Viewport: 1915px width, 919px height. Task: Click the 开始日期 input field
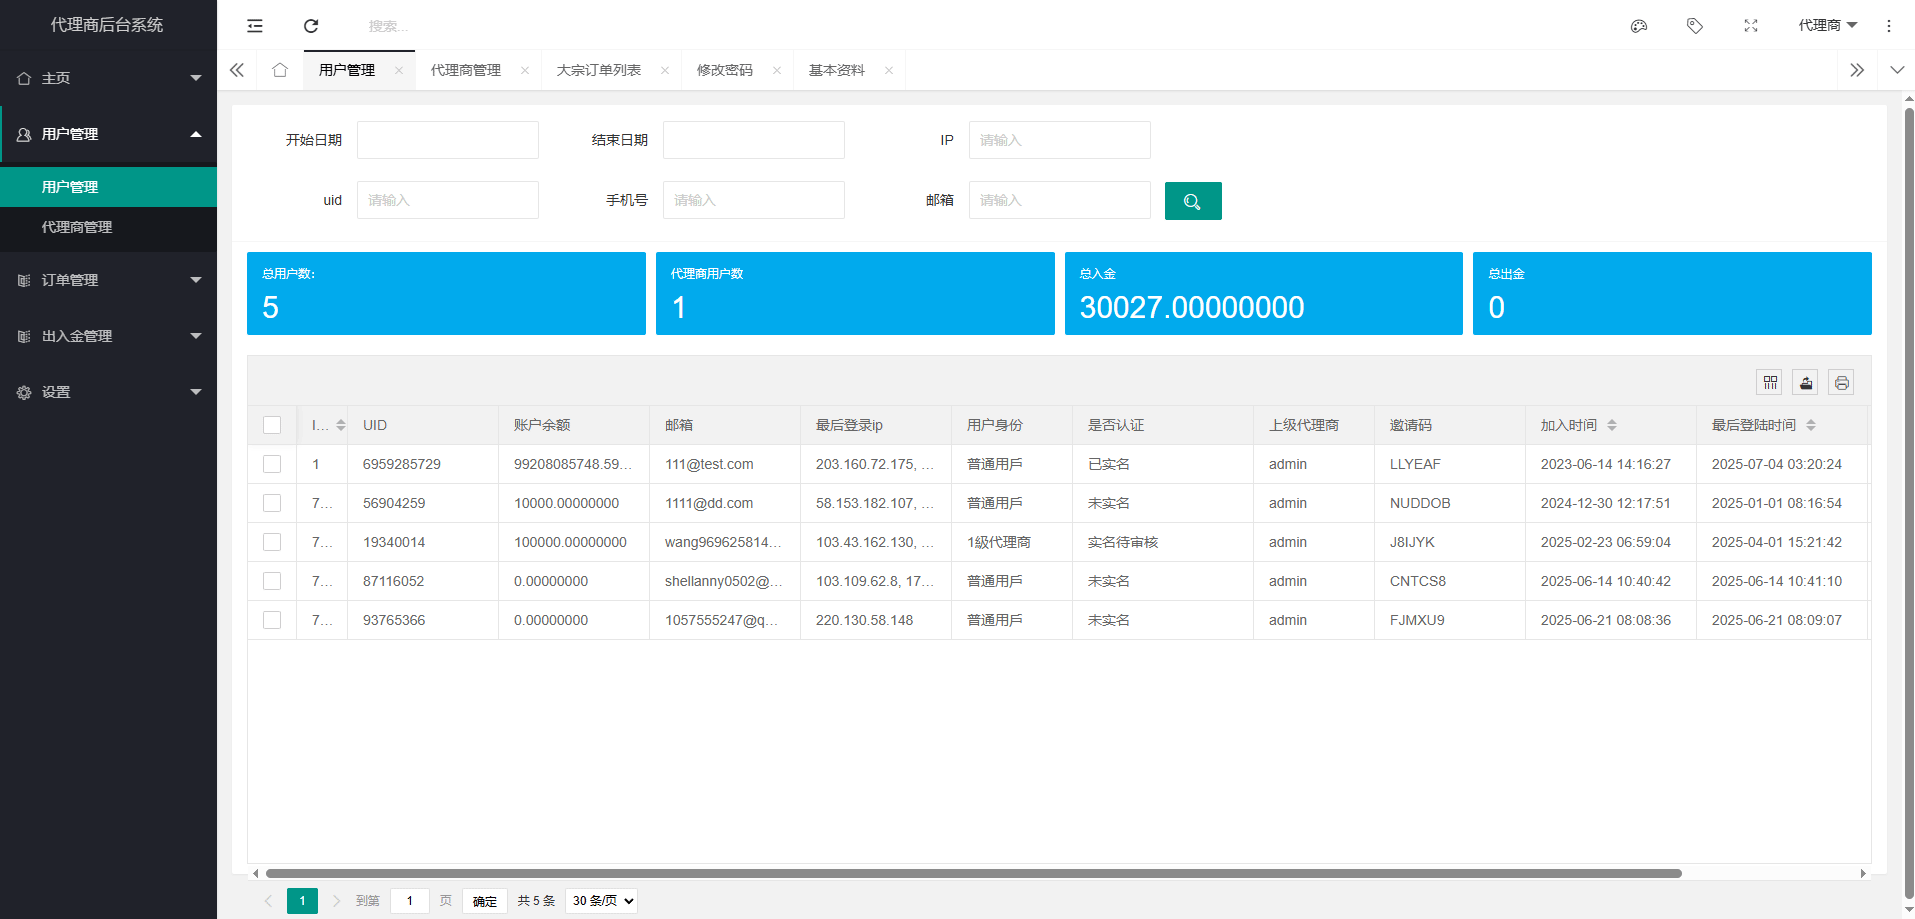coord(448,140)
